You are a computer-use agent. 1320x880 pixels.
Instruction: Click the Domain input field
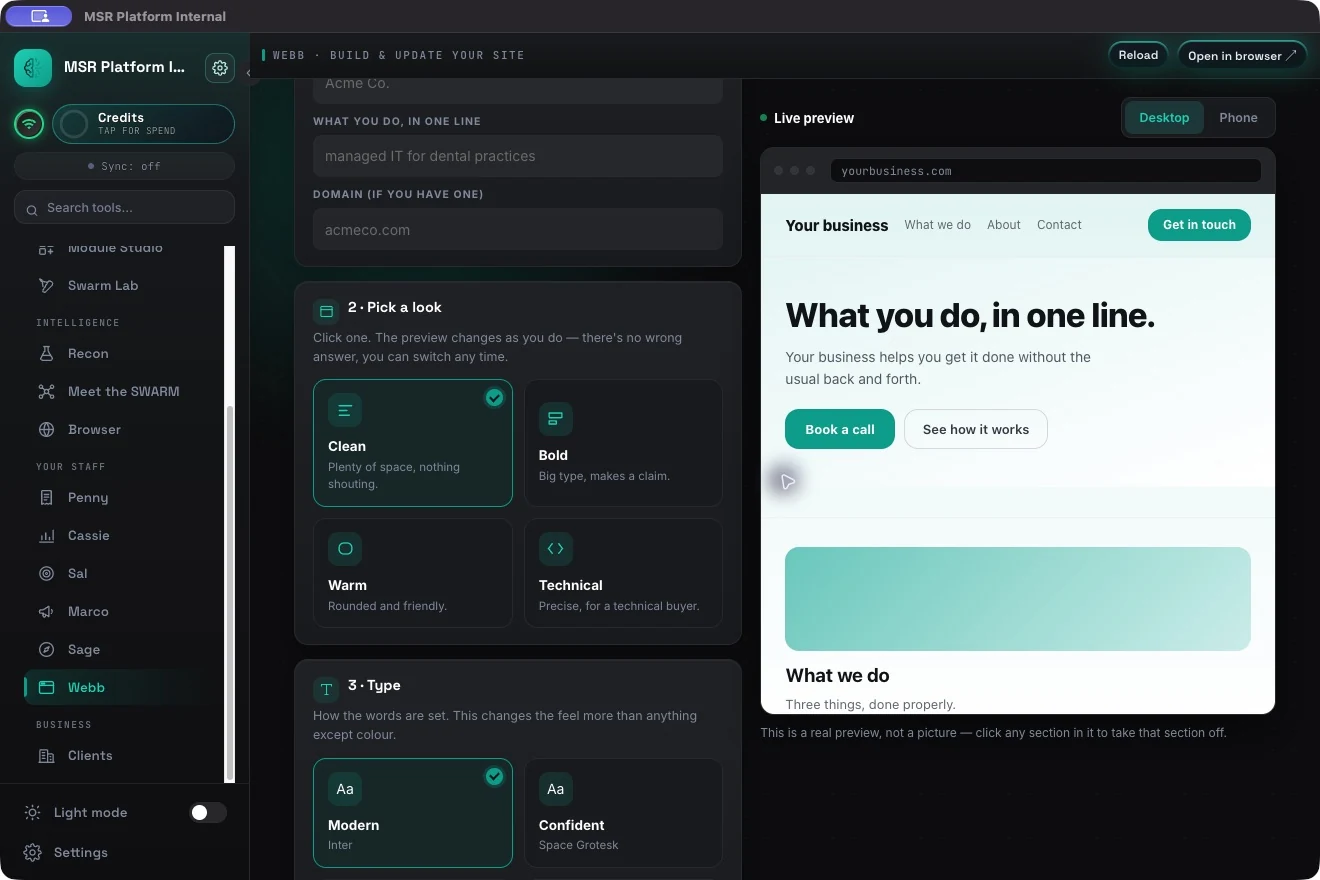[x=518, y=229]
